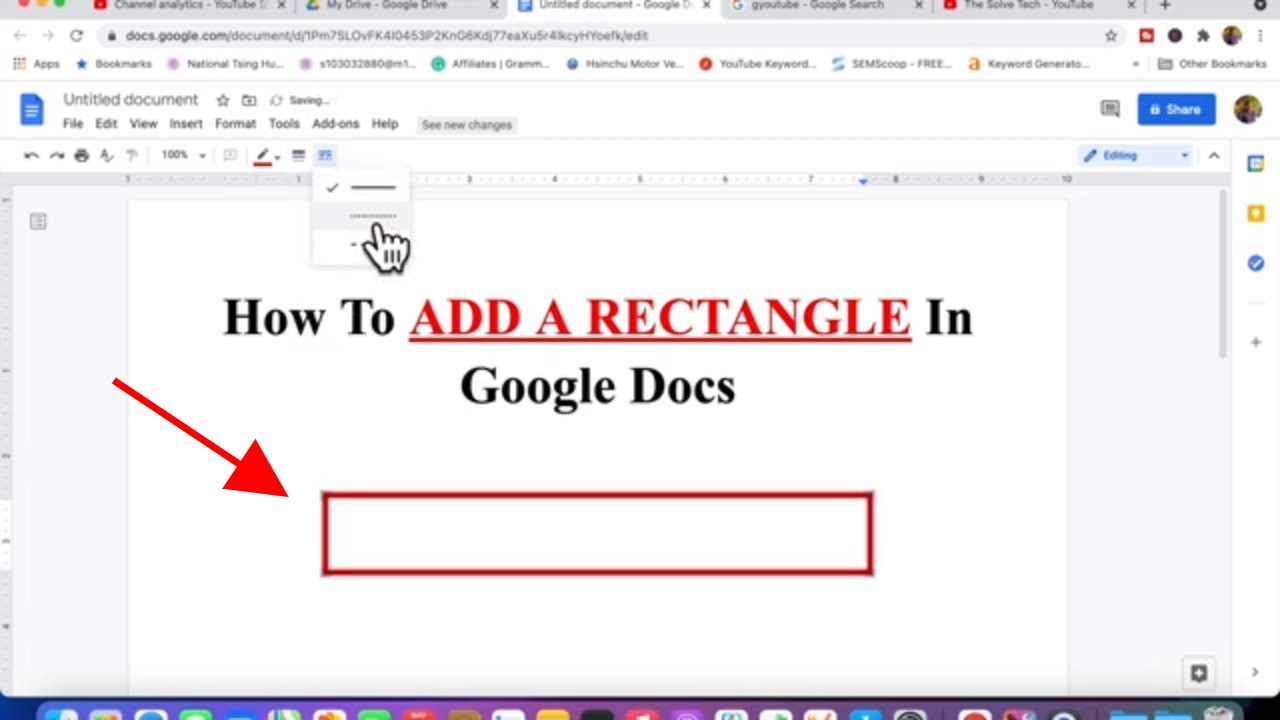Select the red rectangle drawing in document
Image resolution: width=1280 pixels, height=720 pixels.
click(597, 534)
